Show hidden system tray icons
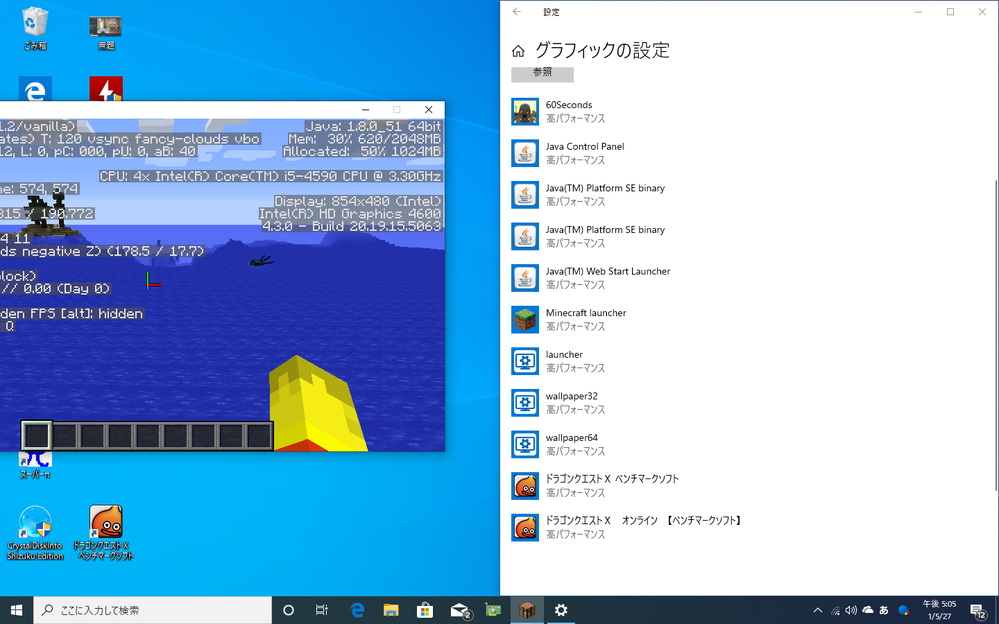The height and width of the screenshot is (624, 999). point(818,610)
